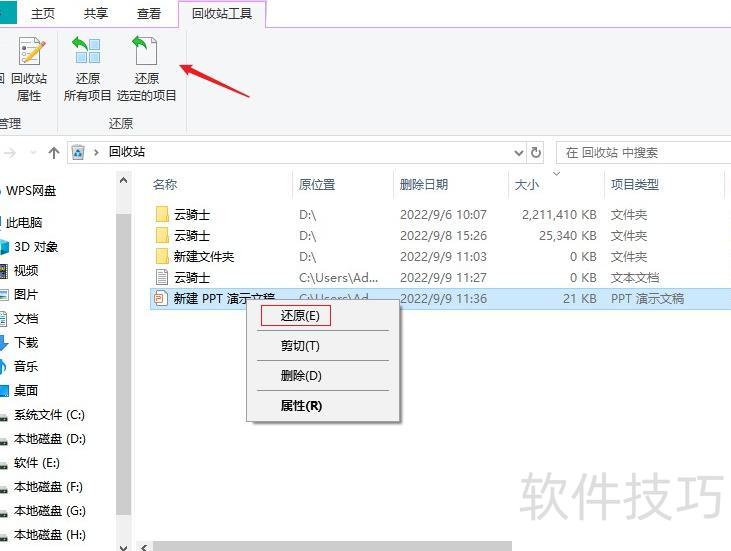Click navigation pane scroll up arrow

click(124, 180)
